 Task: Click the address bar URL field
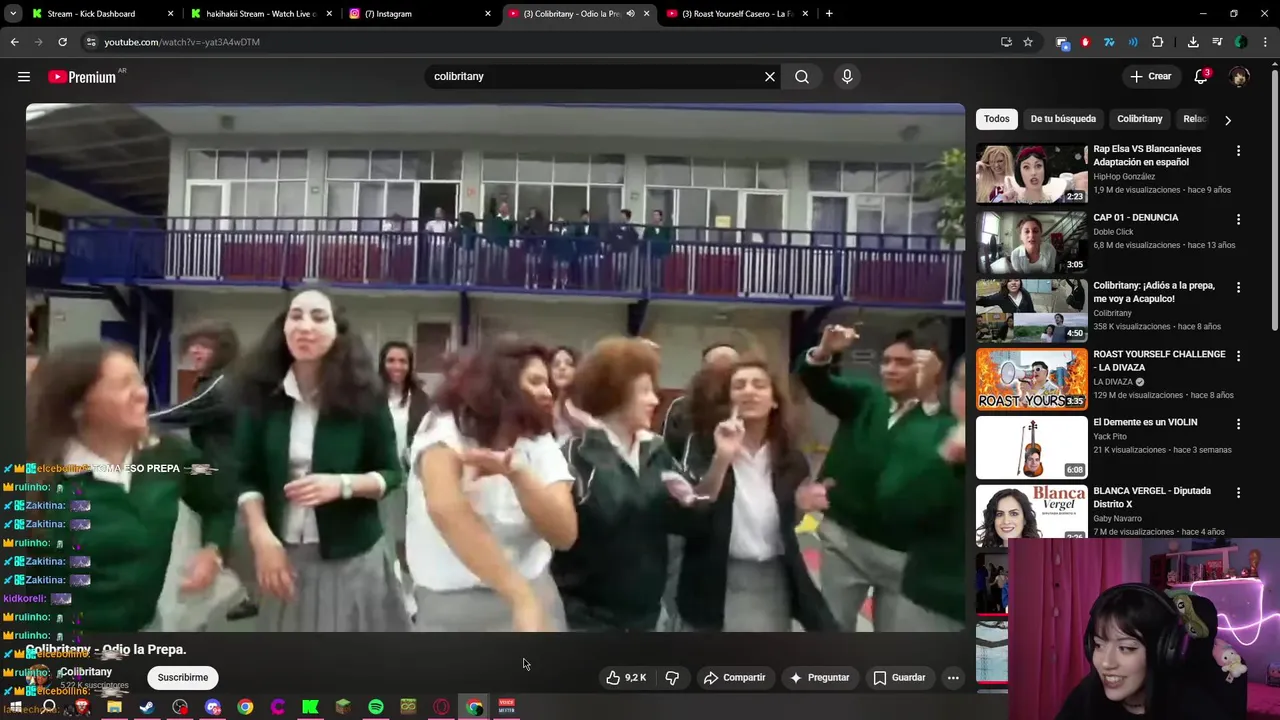pos(540,42)
